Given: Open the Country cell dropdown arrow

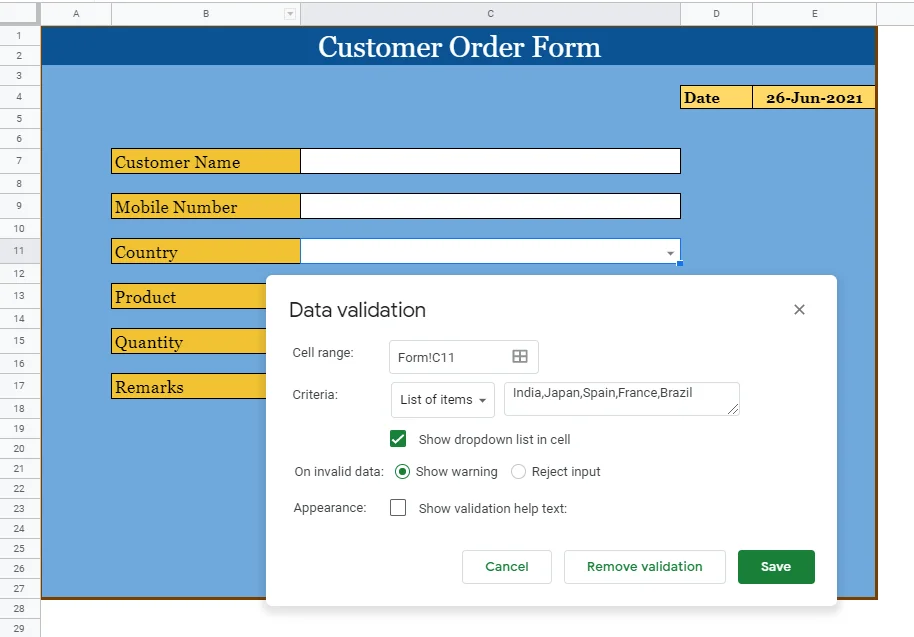Looking at the screenshot, I should [670, 253].
